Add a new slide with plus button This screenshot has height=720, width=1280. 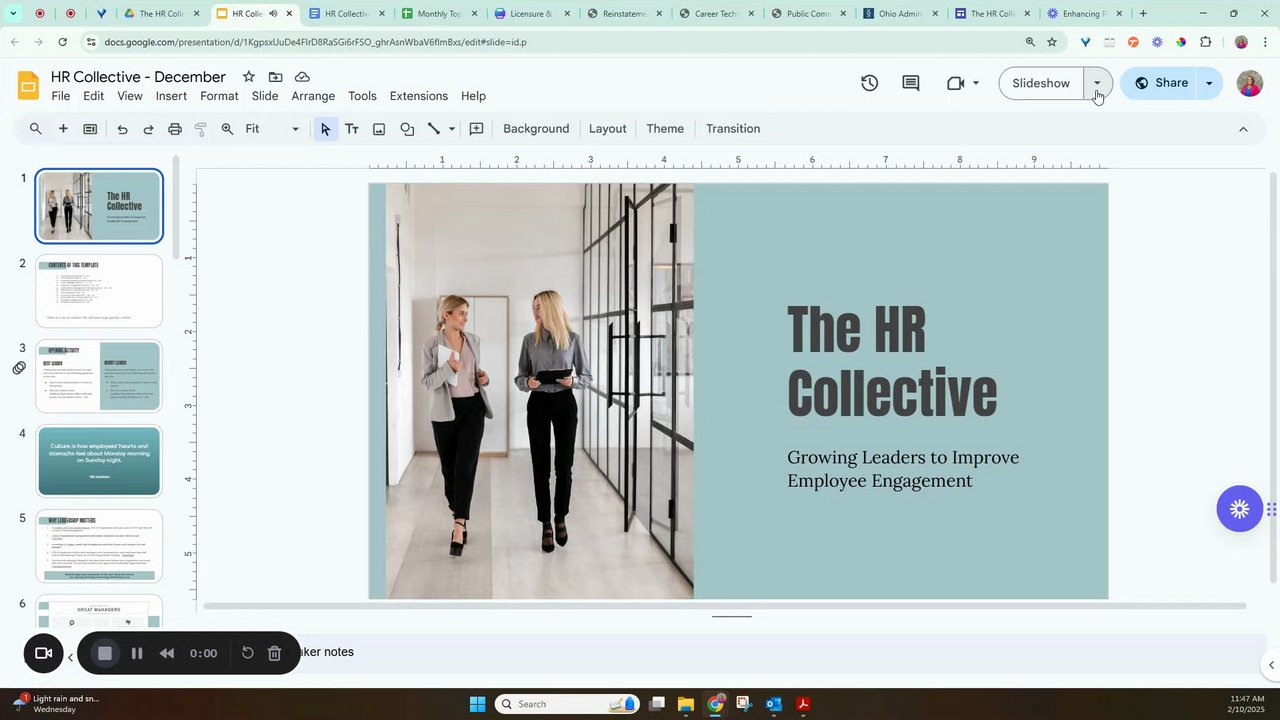click(63, 129)
